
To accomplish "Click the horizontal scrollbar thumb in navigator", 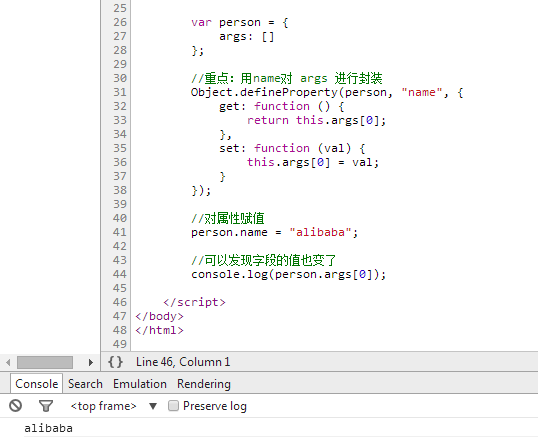I will pos(45,362).
